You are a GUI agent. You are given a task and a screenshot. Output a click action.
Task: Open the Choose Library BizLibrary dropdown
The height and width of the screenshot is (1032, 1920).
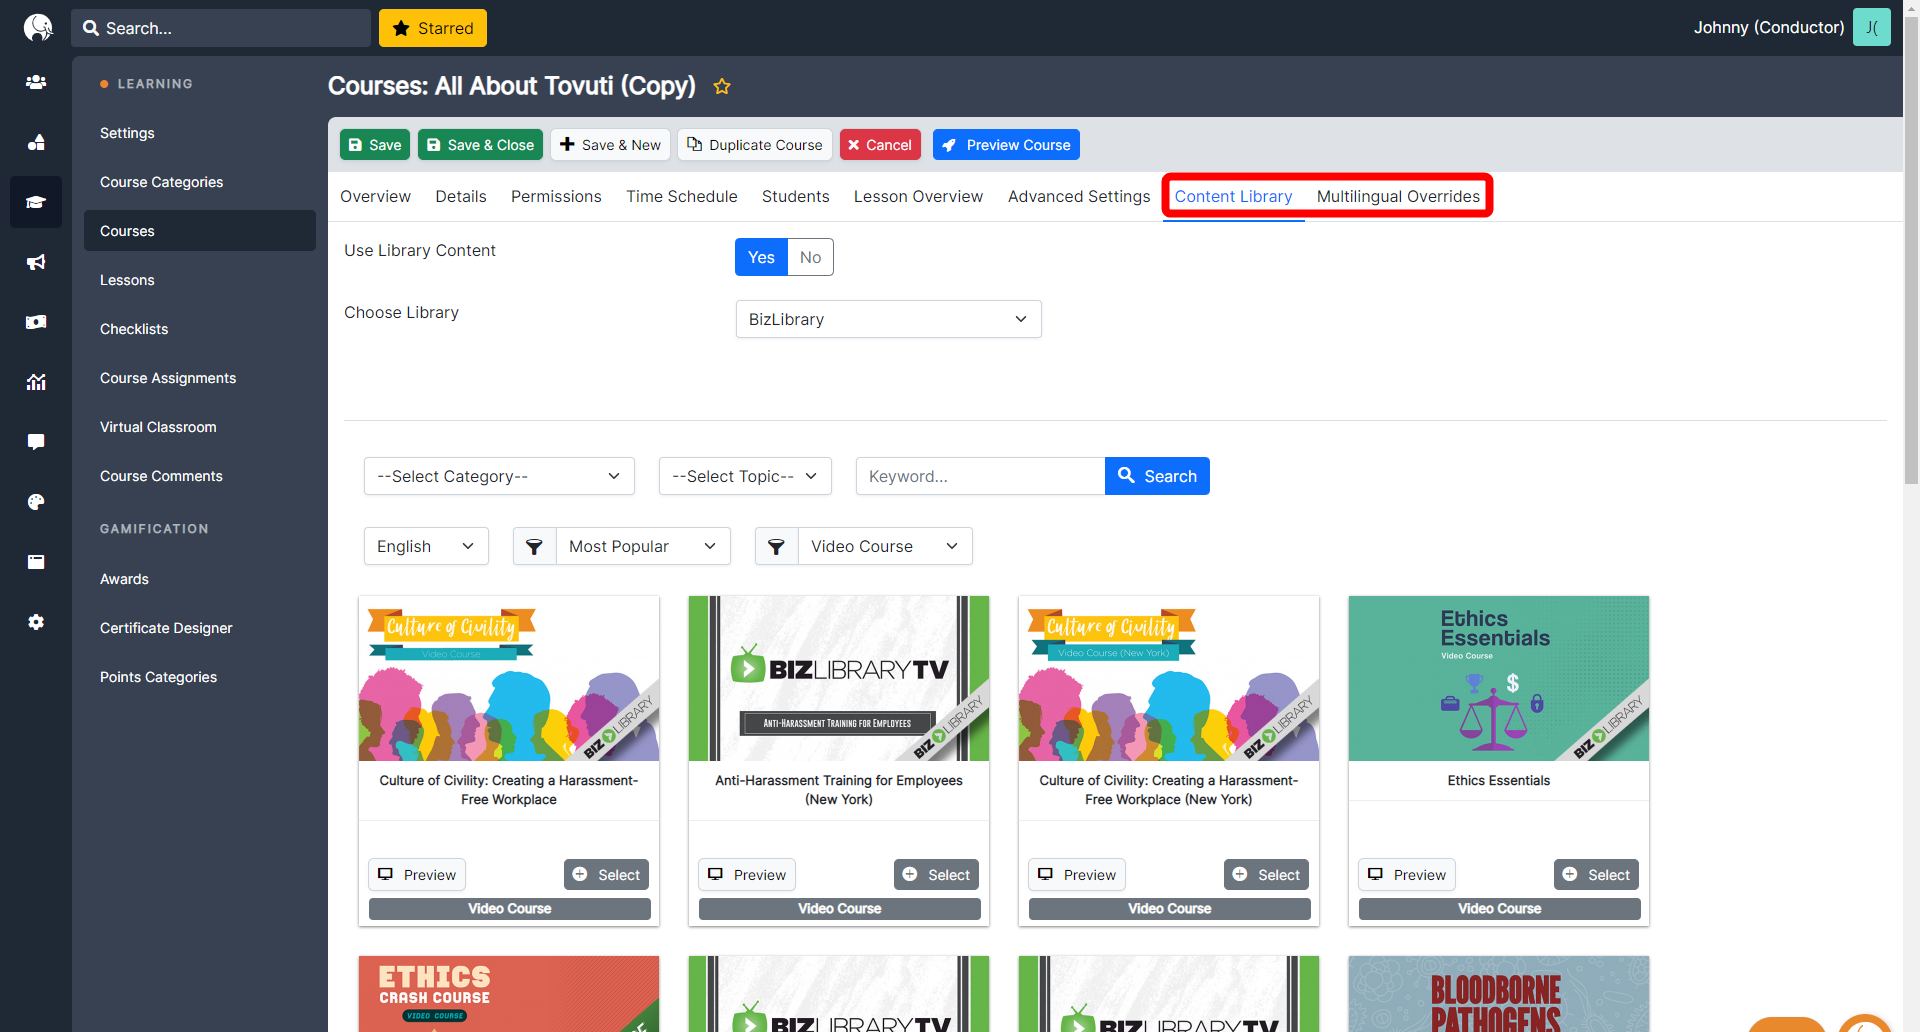[x=889, y=319]
